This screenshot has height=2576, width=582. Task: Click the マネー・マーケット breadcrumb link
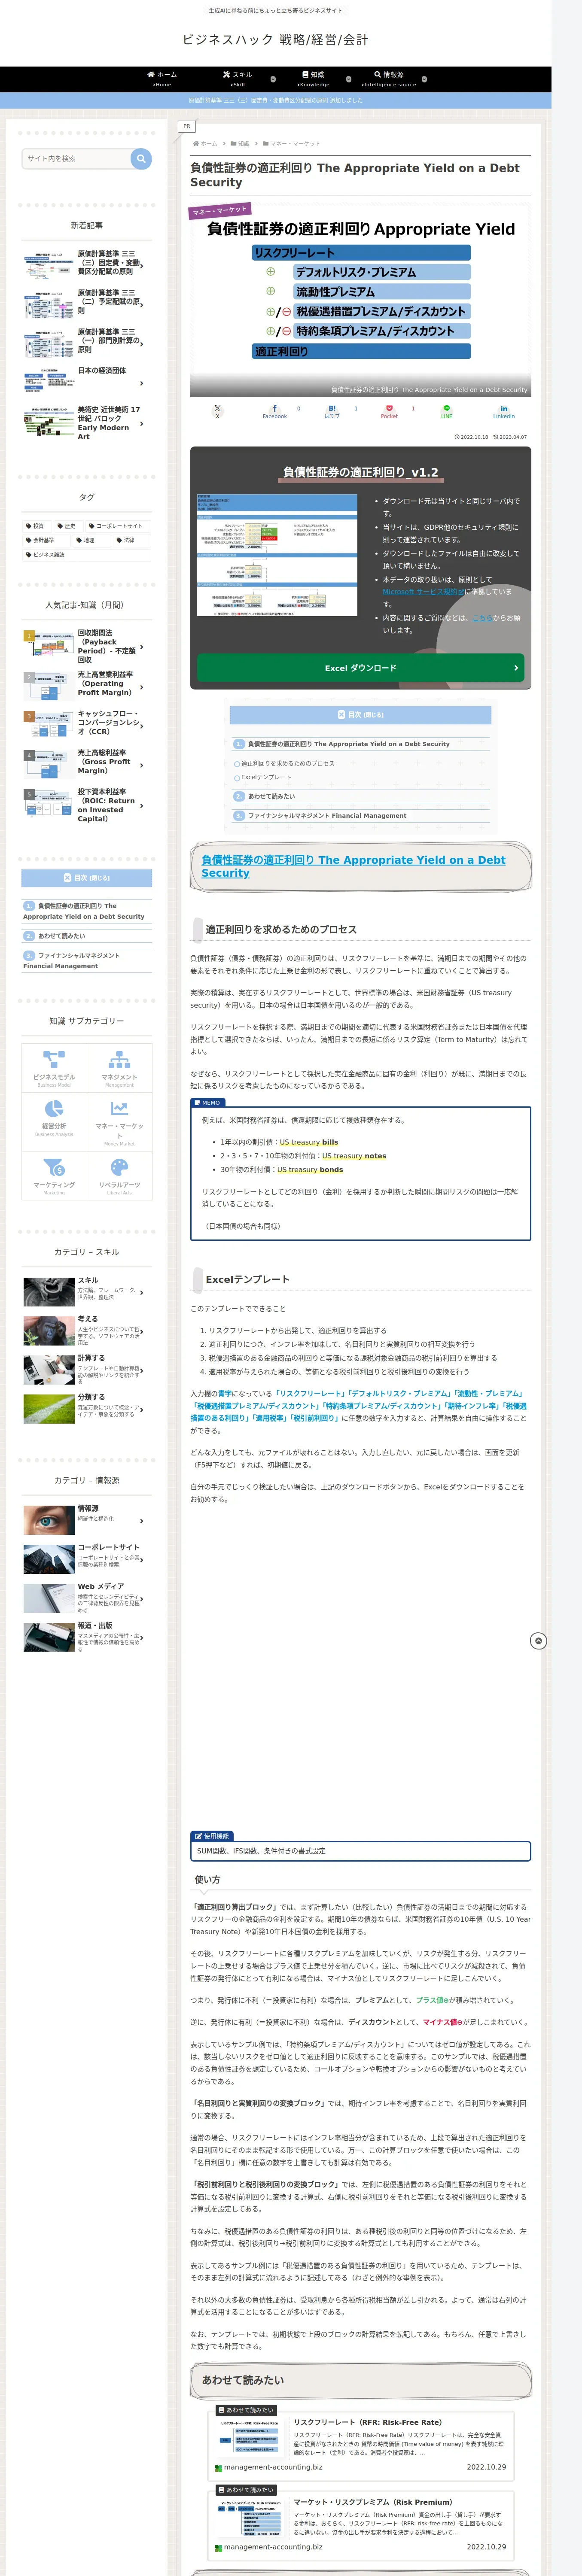pos(292,144)
